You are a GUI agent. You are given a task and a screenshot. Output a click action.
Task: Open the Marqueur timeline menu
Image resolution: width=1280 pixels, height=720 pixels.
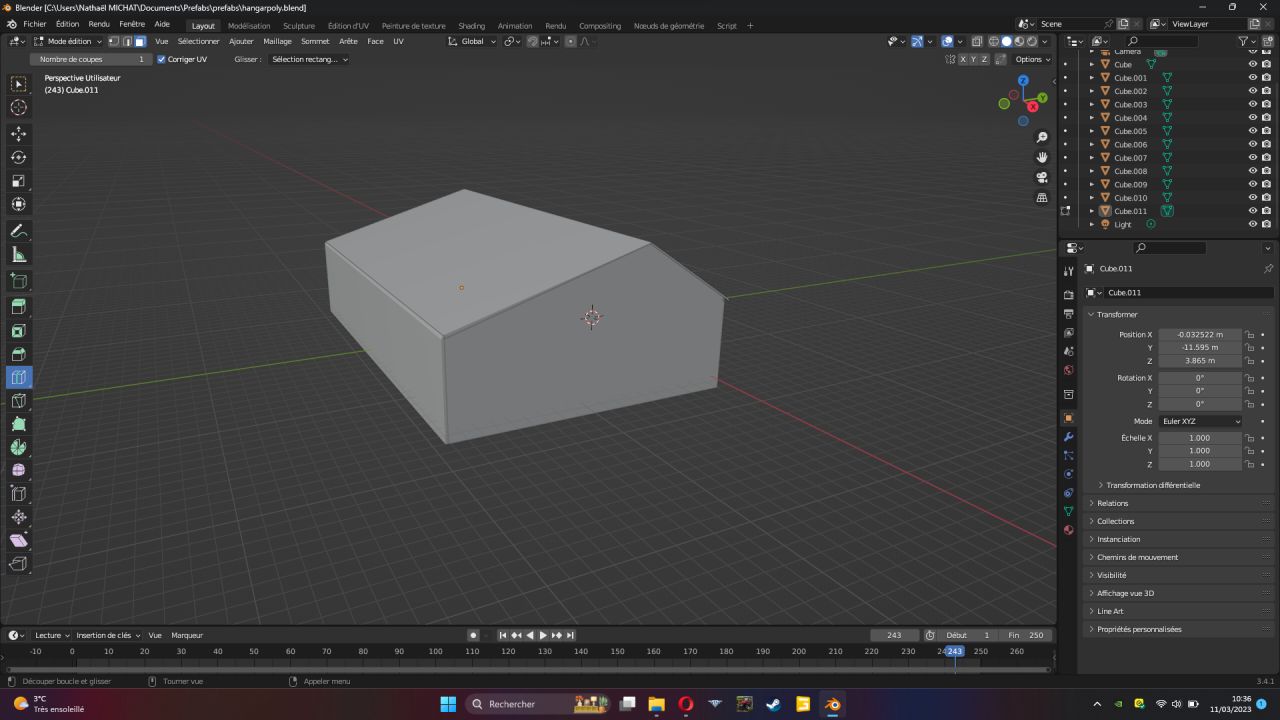(187, 635)
